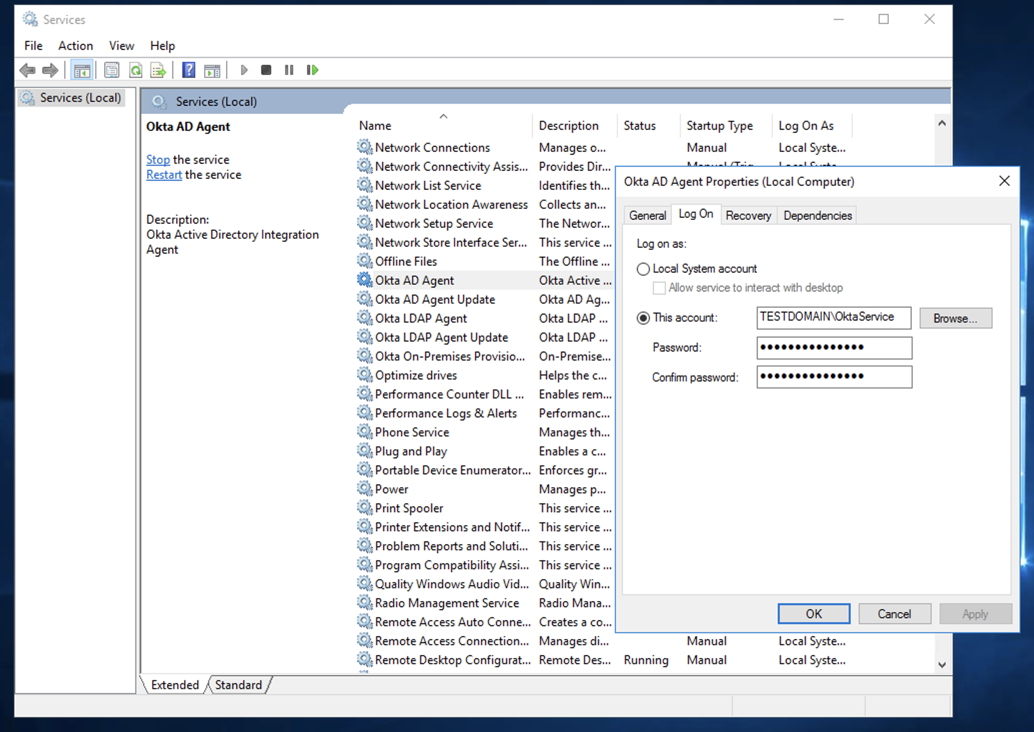Toggle the Show/Hide Console Tree icon
The width and height of the screenshot is (1034, 732).
point(82,70)
